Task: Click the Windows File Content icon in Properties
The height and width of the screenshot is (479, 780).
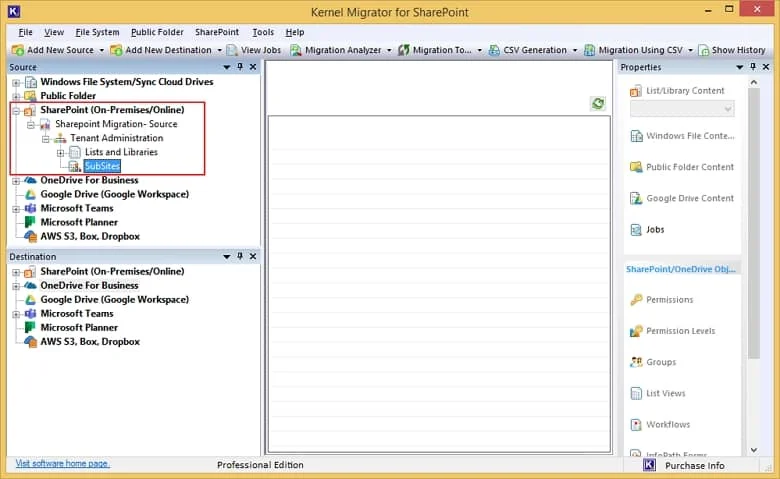Action: point(636,136)
